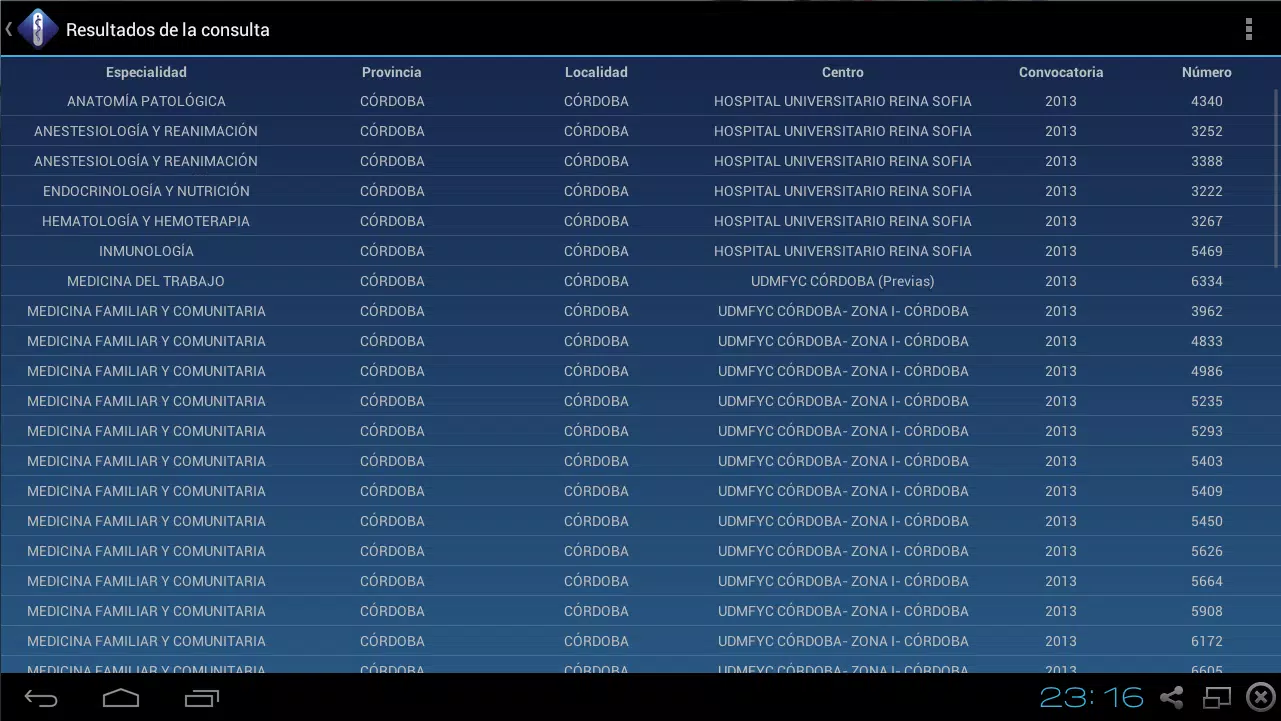Image resolution: width=1281 pixels, height=721 pixels.
Task: Select the Especialidad column header
Action: point(146,72)
